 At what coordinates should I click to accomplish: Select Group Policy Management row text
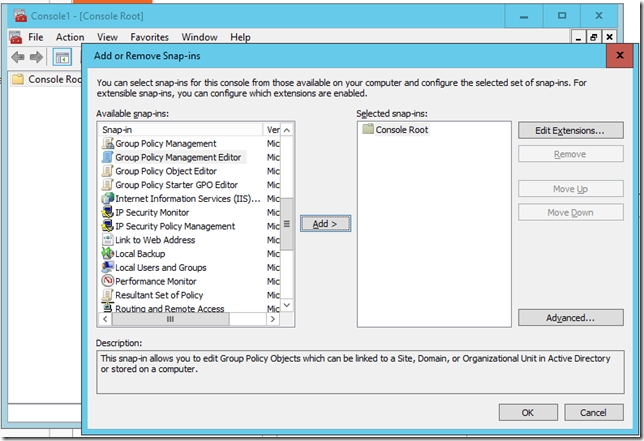pyautogui.click(x=166, y=144)
